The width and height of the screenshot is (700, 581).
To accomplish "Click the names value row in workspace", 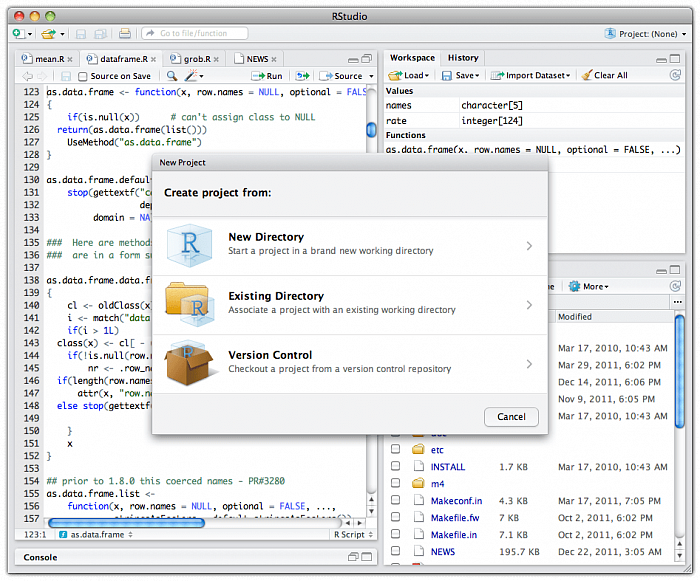I will coord(534,105).
